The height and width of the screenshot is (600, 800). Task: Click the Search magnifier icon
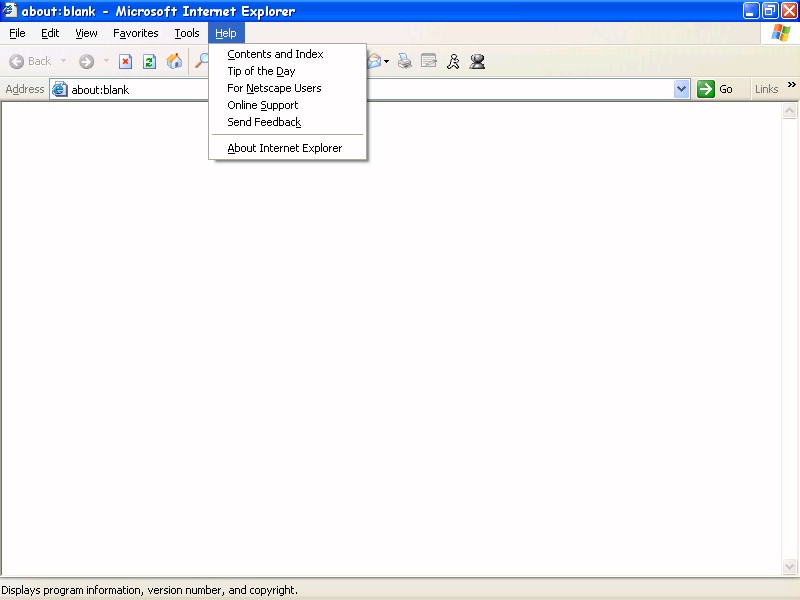pos(202,61)
